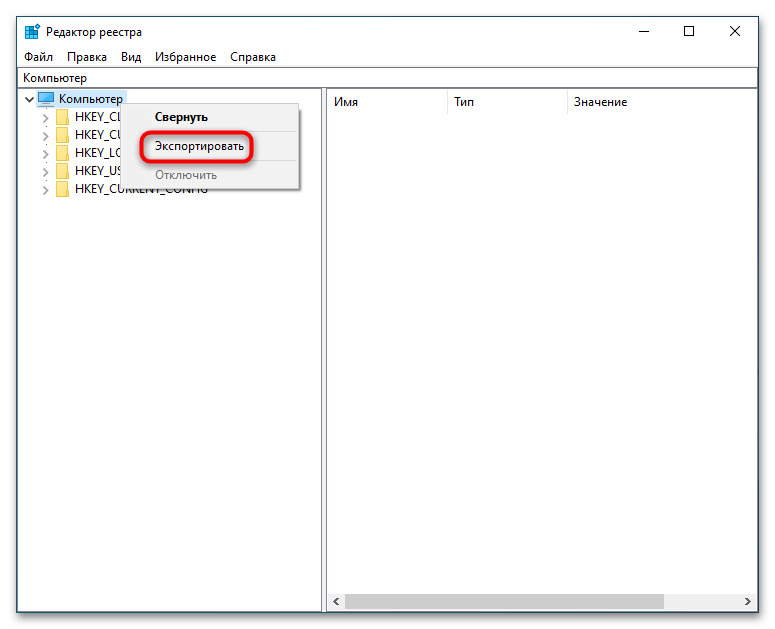Click the folder icon of HKEY_CURRENT_CONFIG

[x=62, y=189]
